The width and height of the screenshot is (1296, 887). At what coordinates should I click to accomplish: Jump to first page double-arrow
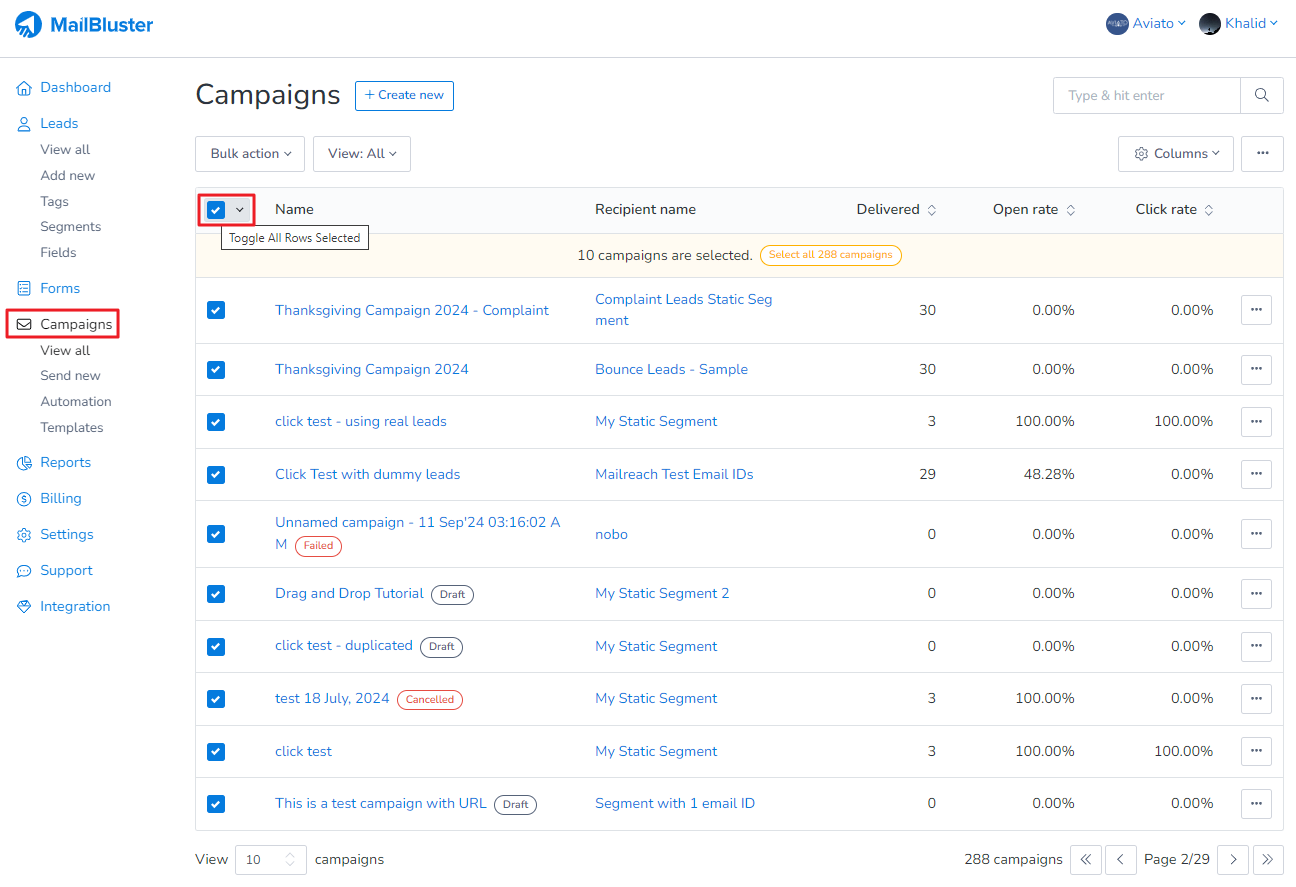(1086, 859)
